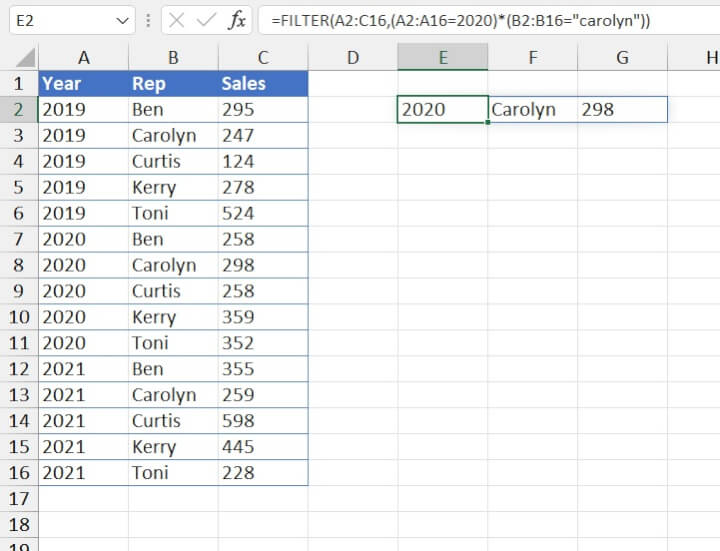The image size is (720, 551).
Task: Open the Name Box dropdown arrow
Action: [x=122, y=20]
